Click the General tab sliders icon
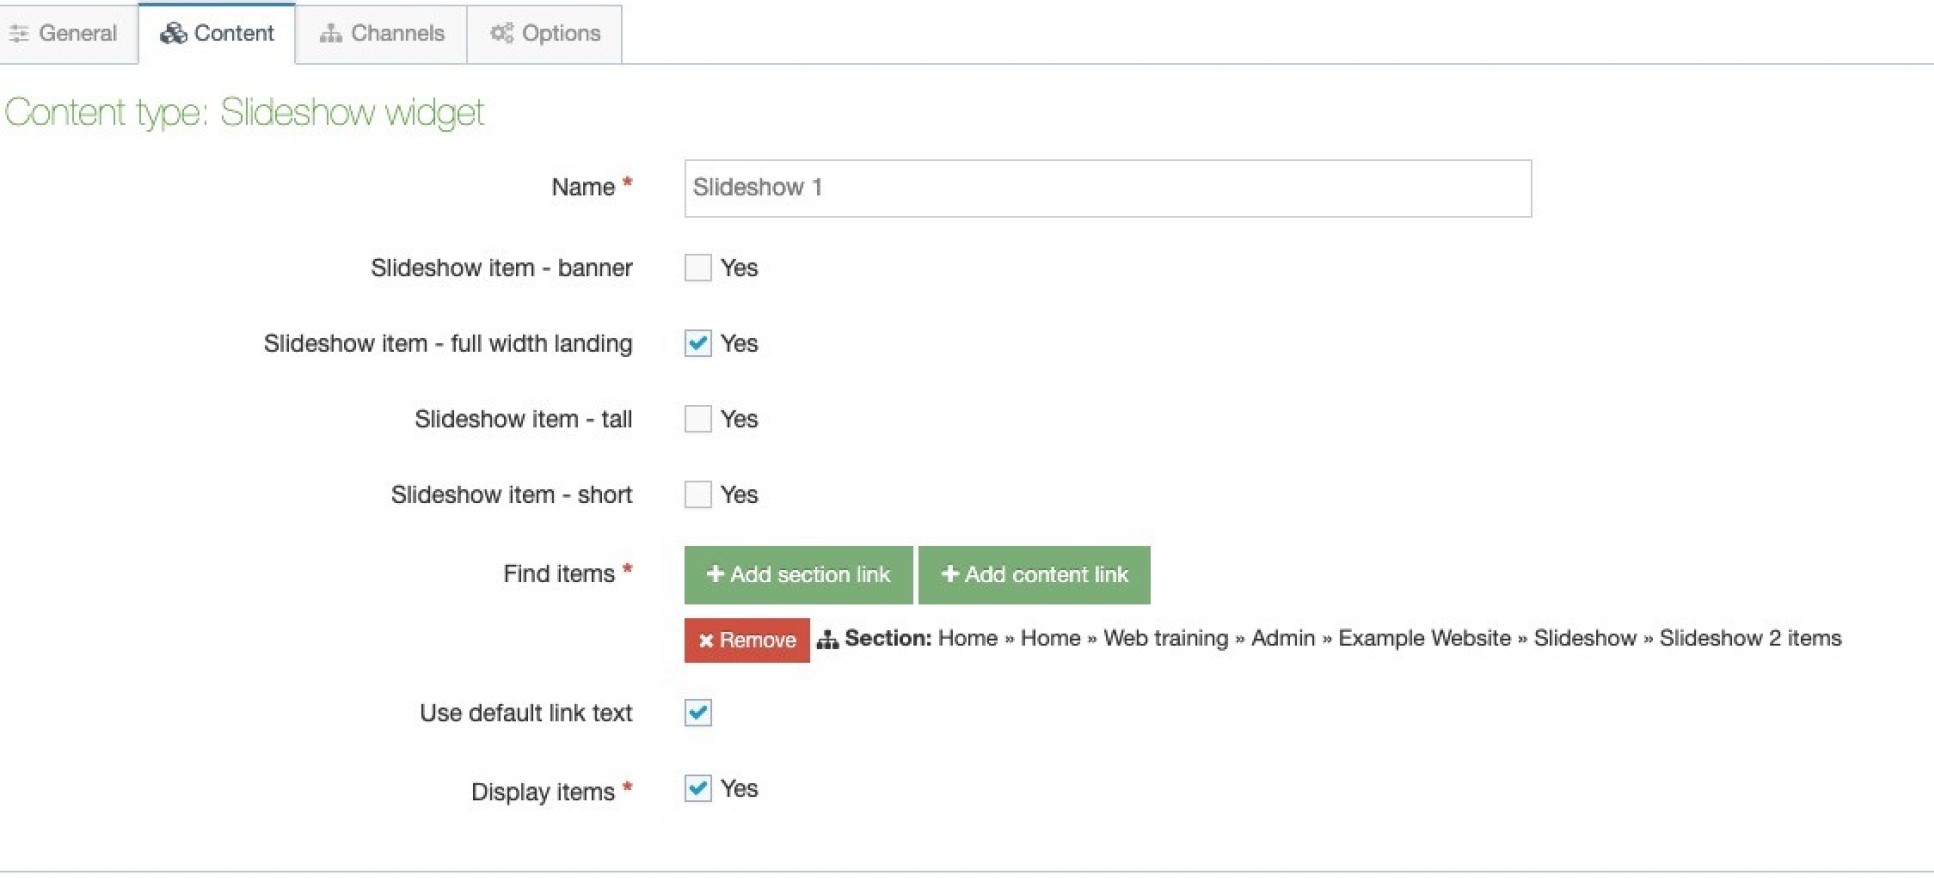The image size is (1934, 878). tap(18, 34)
